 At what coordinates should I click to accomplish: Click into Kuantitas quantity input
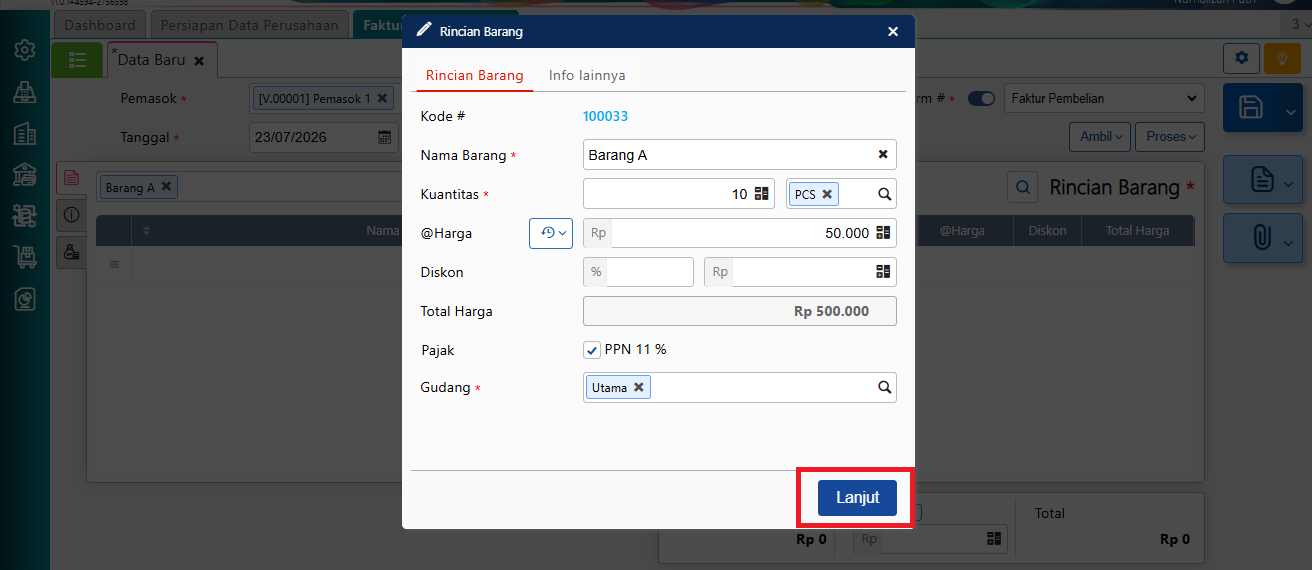(666, 194)
